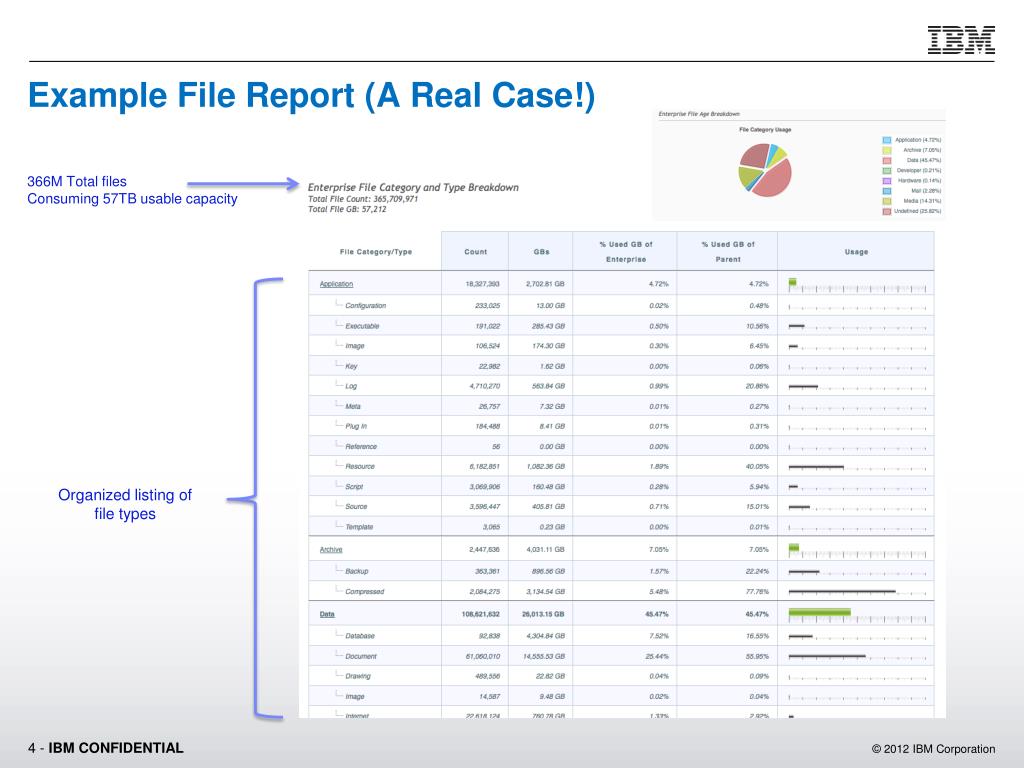Click the Data legend color swatch

click(887, 160)
